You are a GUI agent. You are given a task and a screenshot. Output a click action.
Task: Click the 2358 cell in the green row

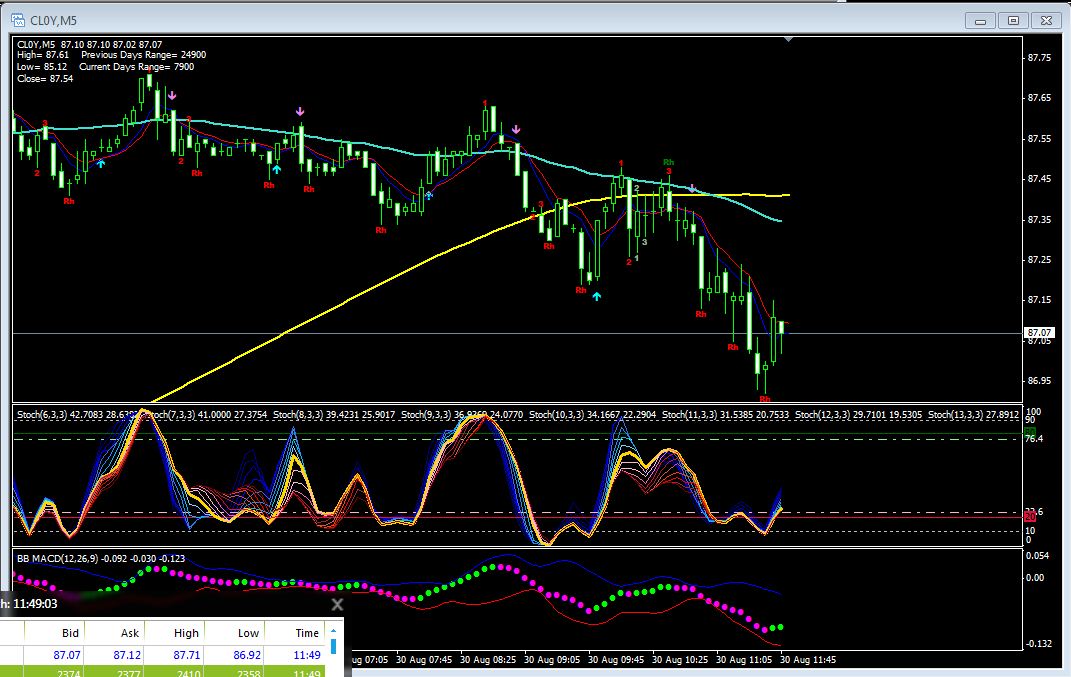point(248,673)
